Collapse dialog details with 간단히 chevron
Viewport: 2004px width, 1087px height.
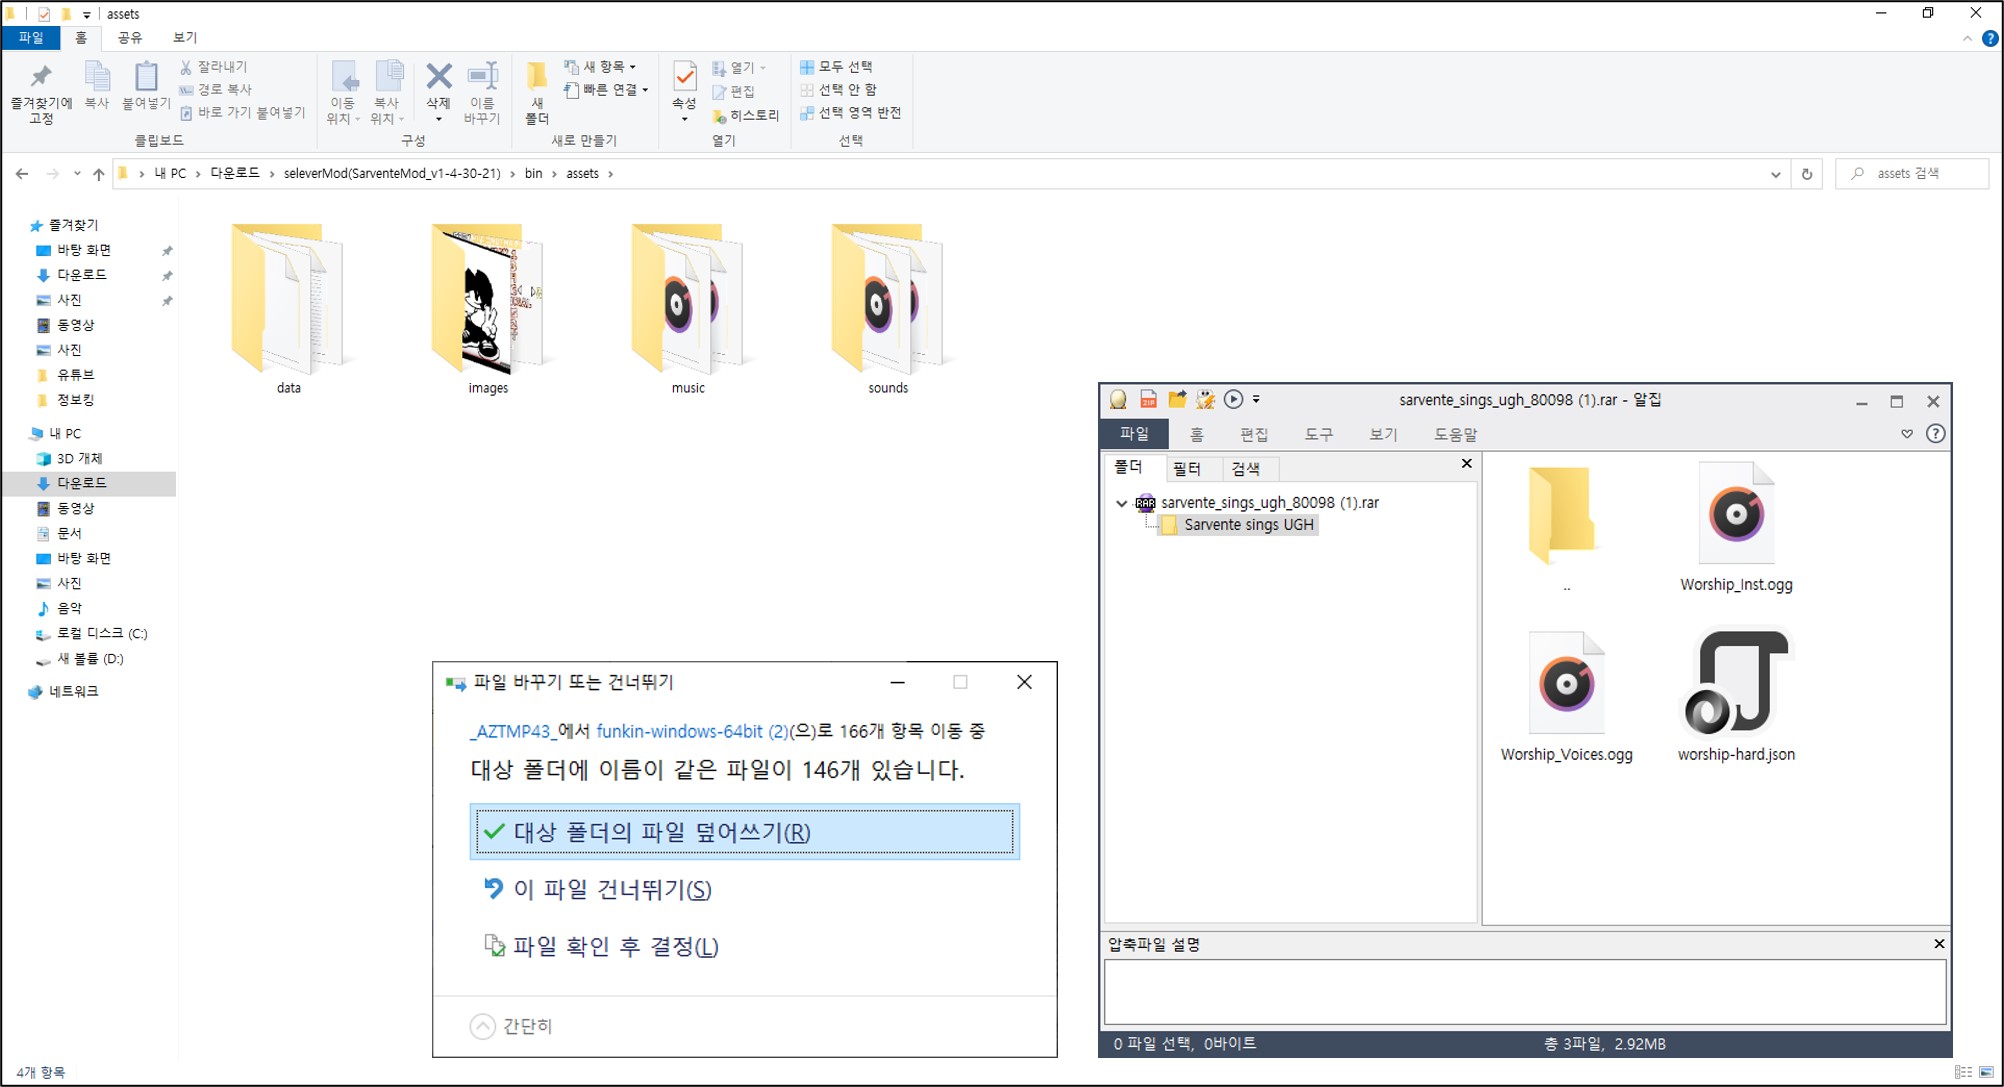(483, 1026)
